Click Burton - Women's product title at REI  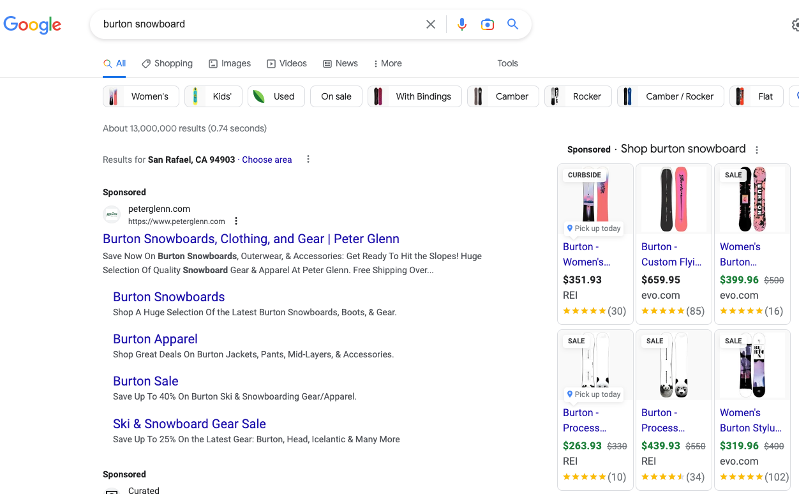587,254
